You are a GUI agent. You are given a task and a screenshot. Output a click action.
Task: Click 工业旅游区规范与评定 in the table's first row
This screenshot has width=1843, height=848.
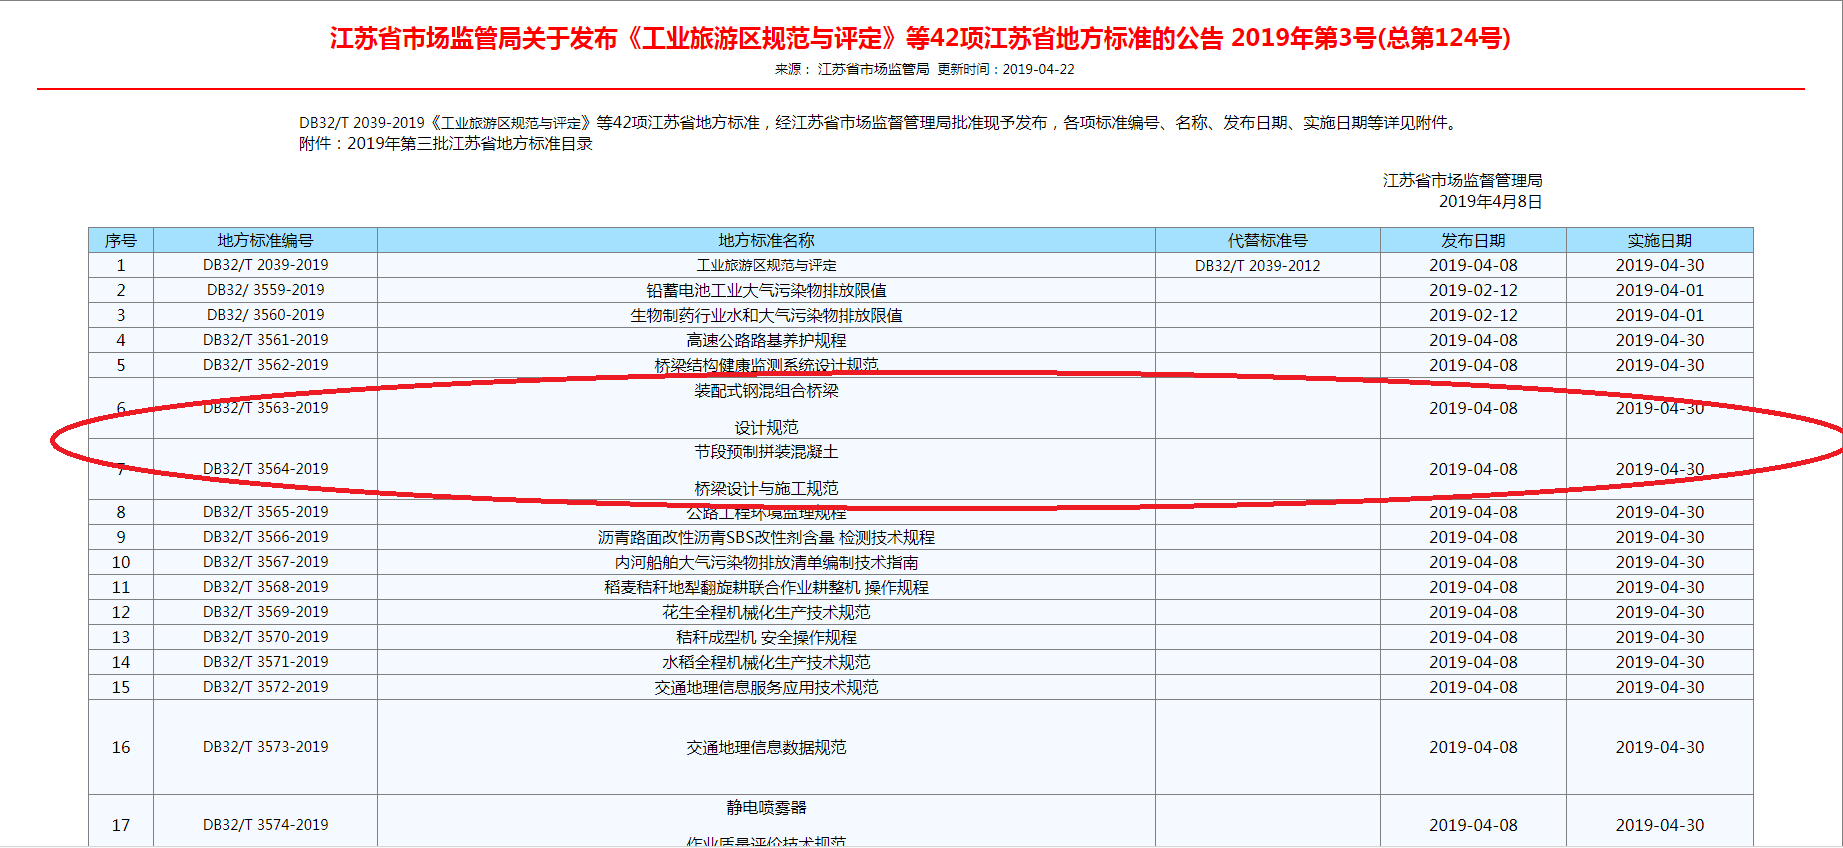766,265
